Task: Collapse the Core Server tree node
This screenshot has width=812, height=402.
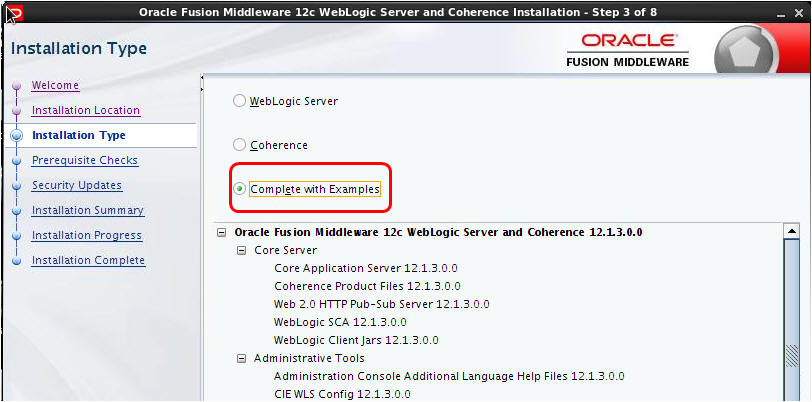Action: [241, 251]
